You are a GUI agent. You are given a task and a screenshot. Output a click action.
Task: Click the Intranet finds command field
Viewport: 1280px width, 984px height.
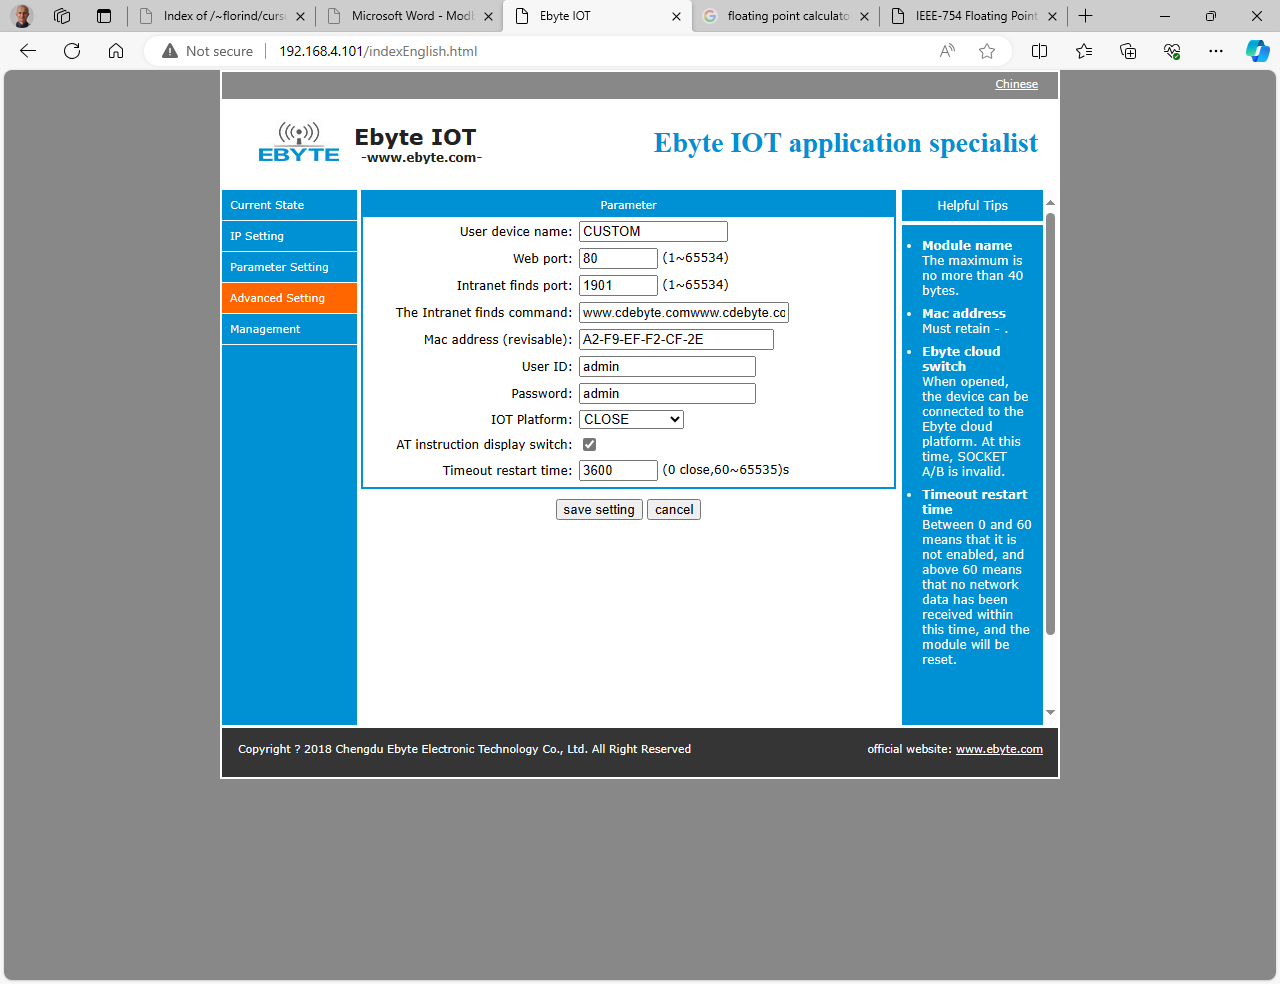click(684, 313)
